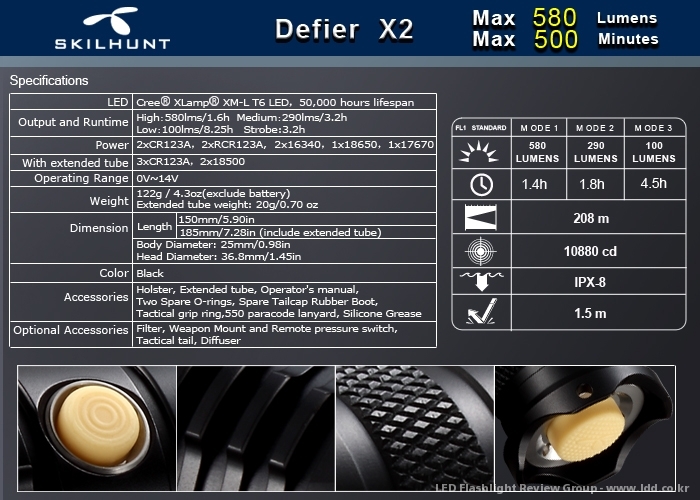Select the Operating Range label
700x500 pixels.
click(x=81, y=178)
